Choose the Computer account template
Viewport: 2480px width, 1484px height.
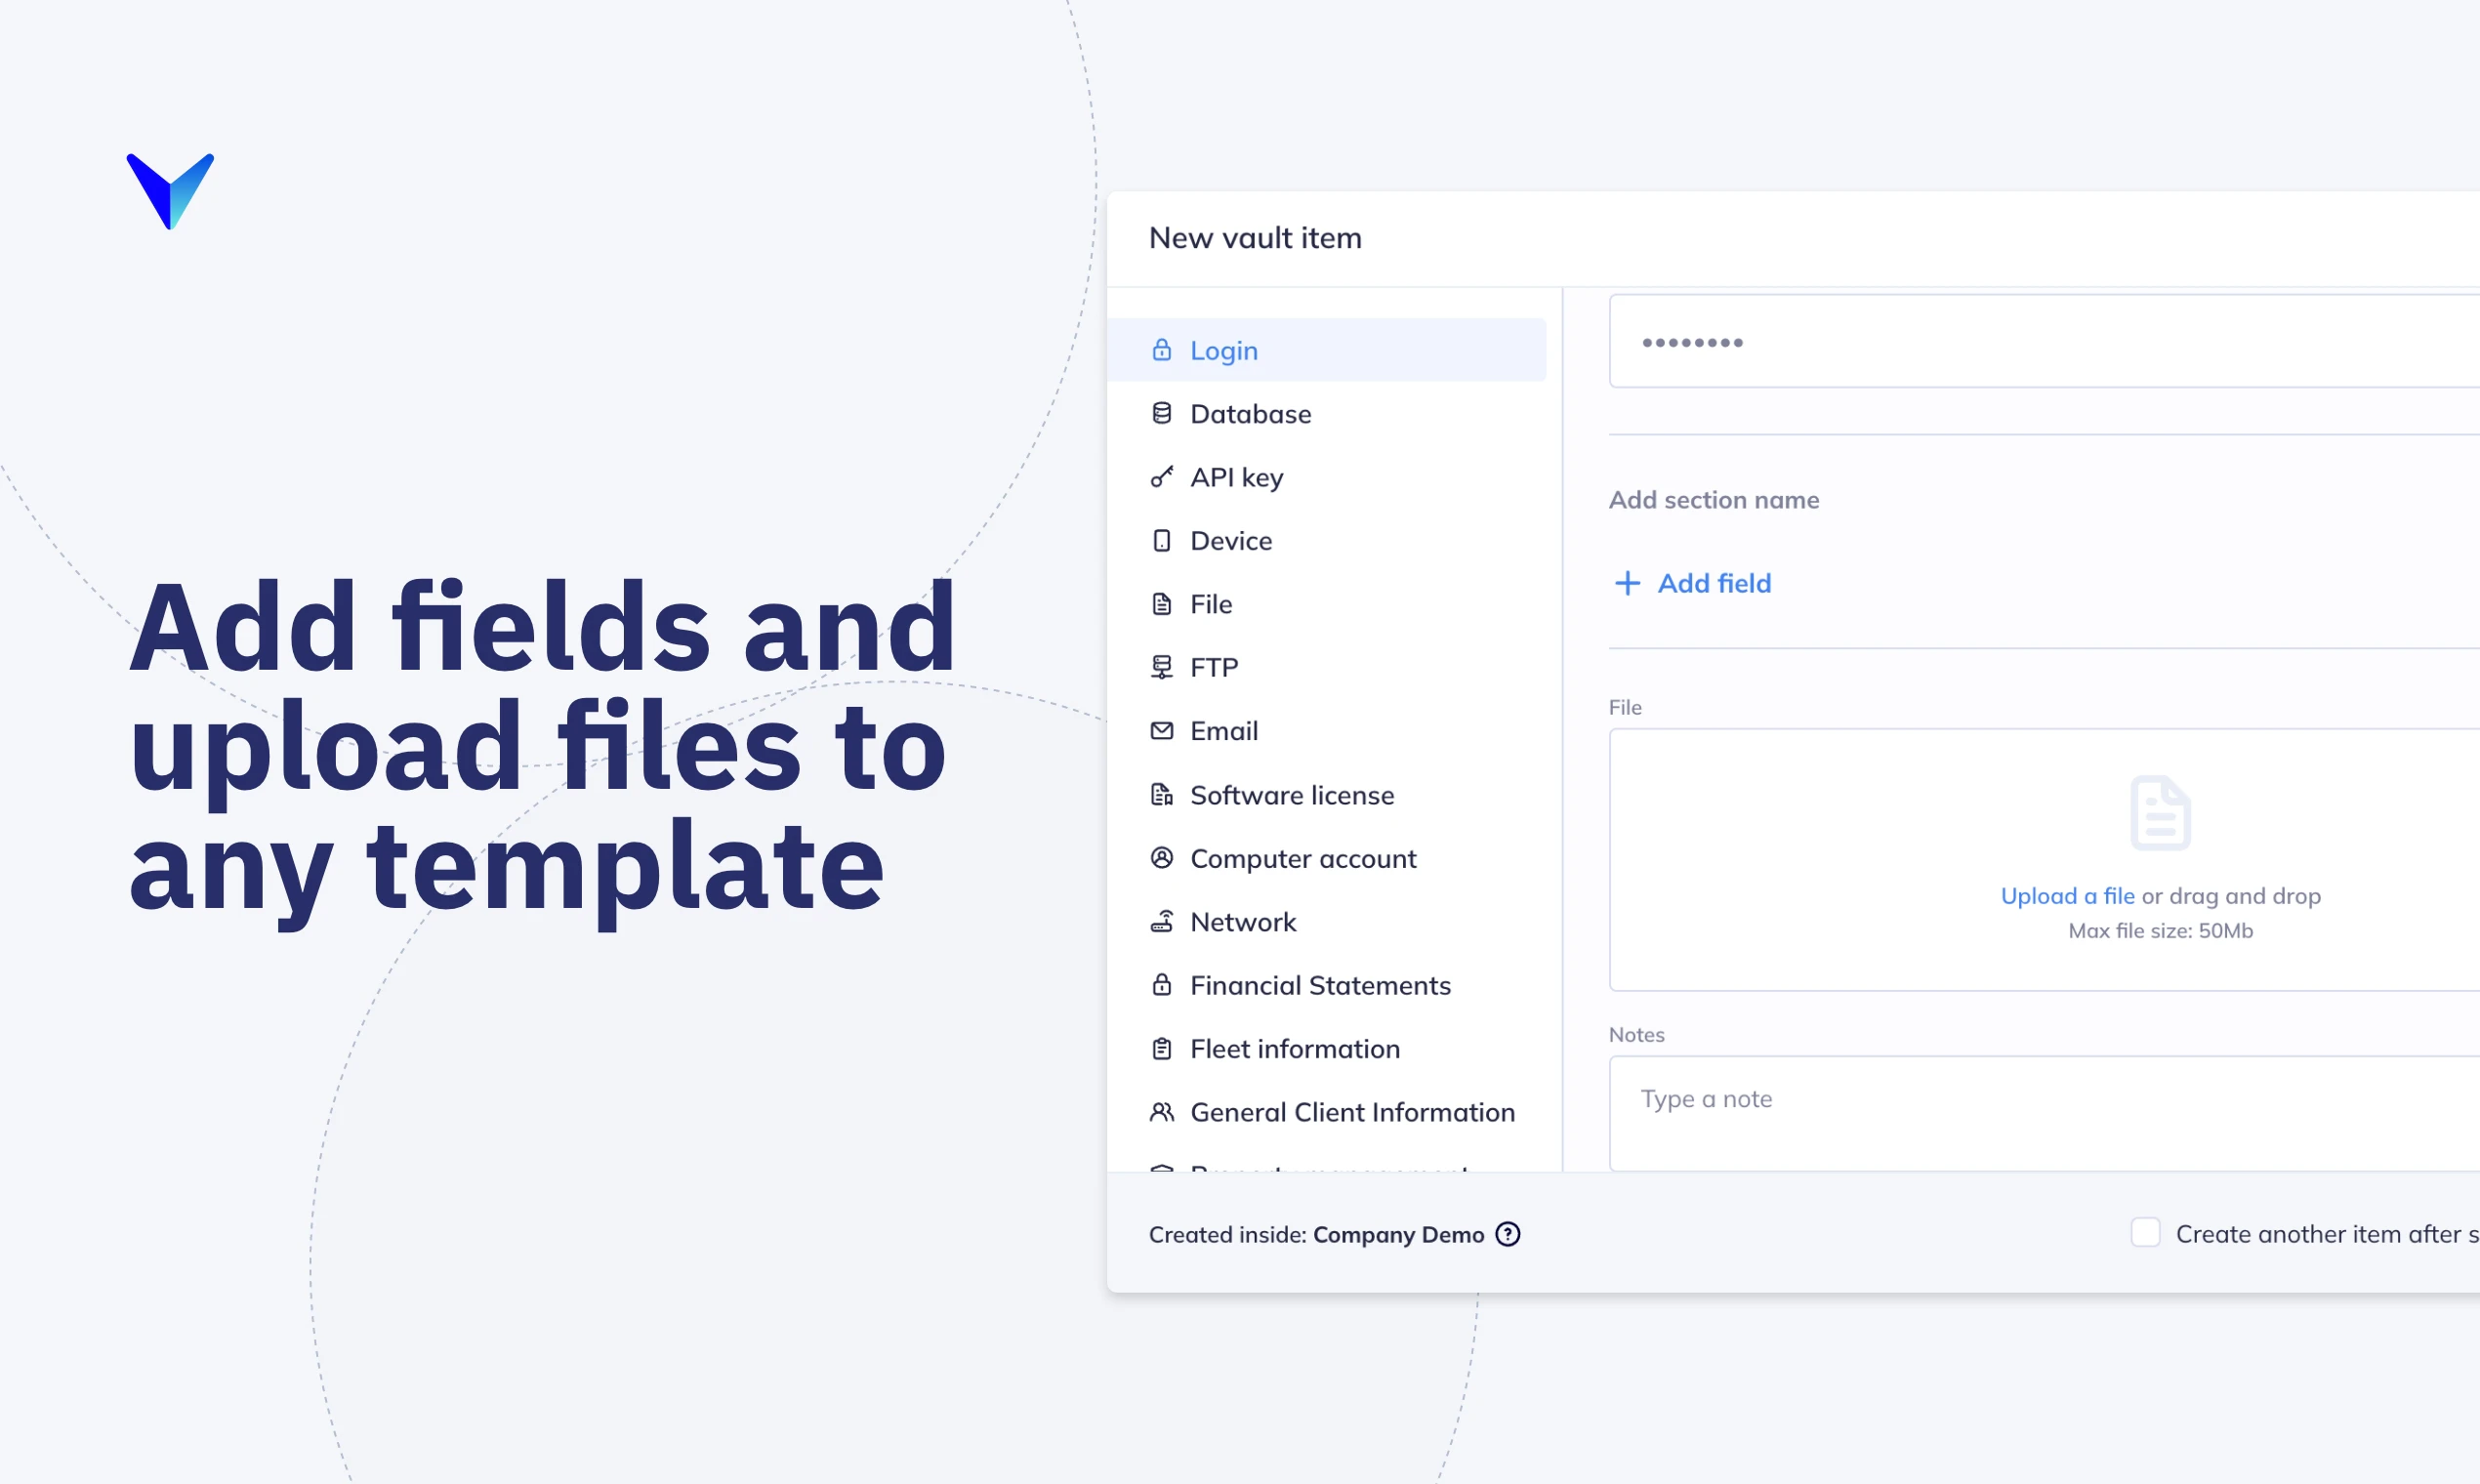[1302, 858]
